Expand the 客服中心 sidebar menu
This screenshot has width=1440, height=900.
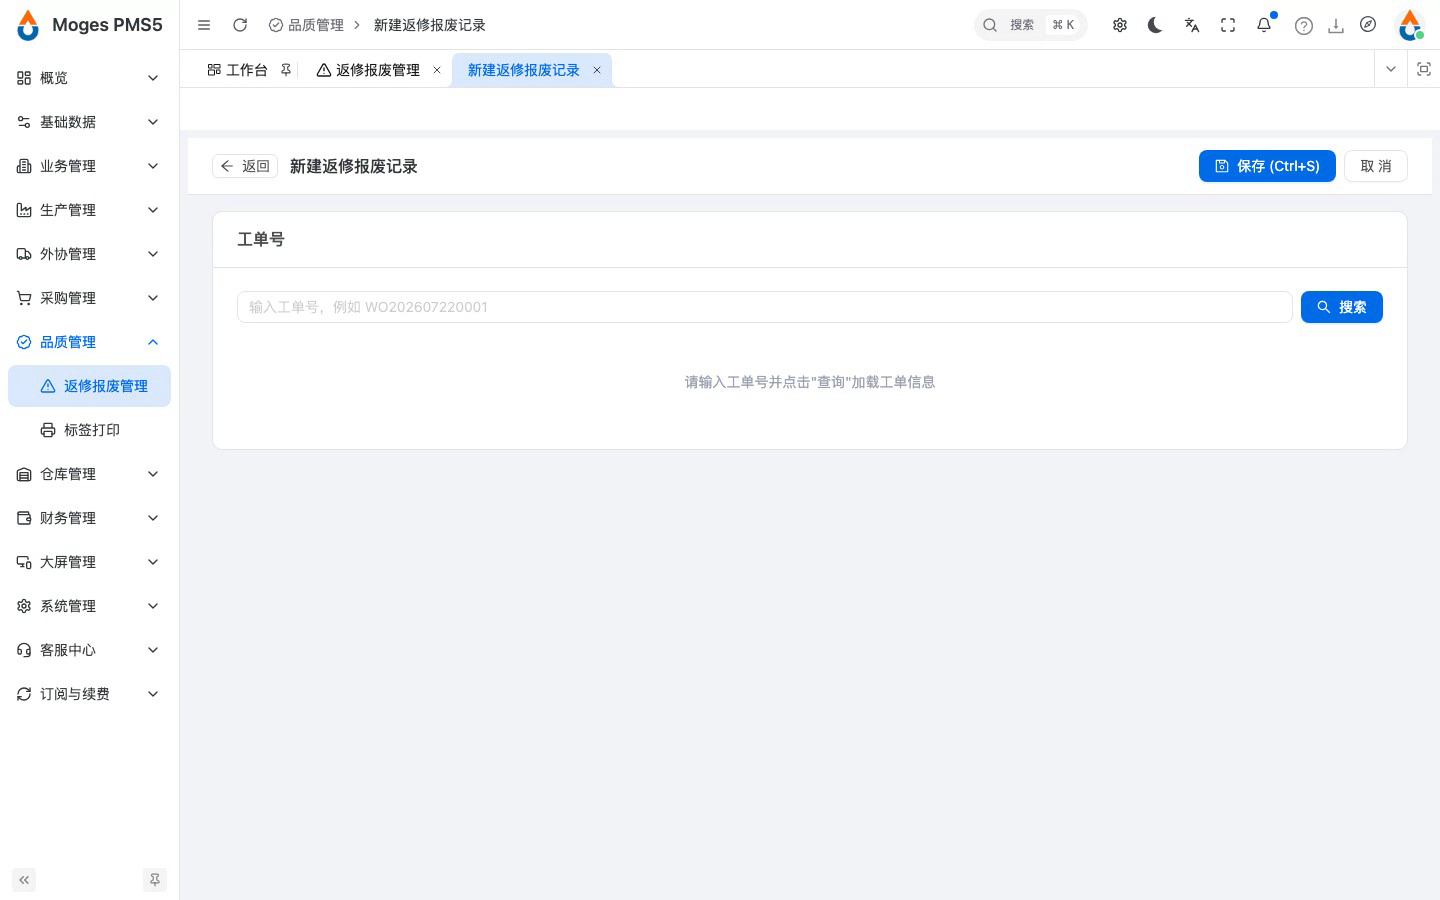pyautogui.click(x=89, y=650)
